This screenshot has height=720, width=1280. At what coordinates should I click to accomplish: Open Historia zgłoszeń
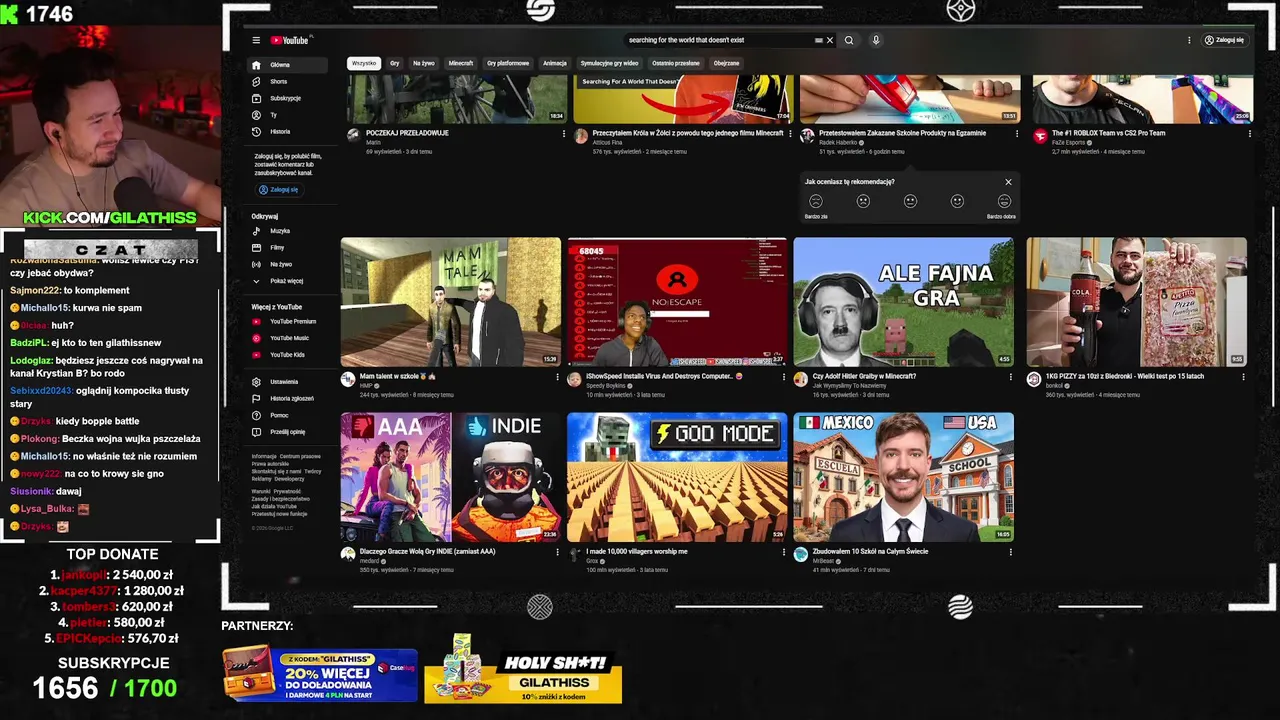pyautogui.click(x=289, y=398)
